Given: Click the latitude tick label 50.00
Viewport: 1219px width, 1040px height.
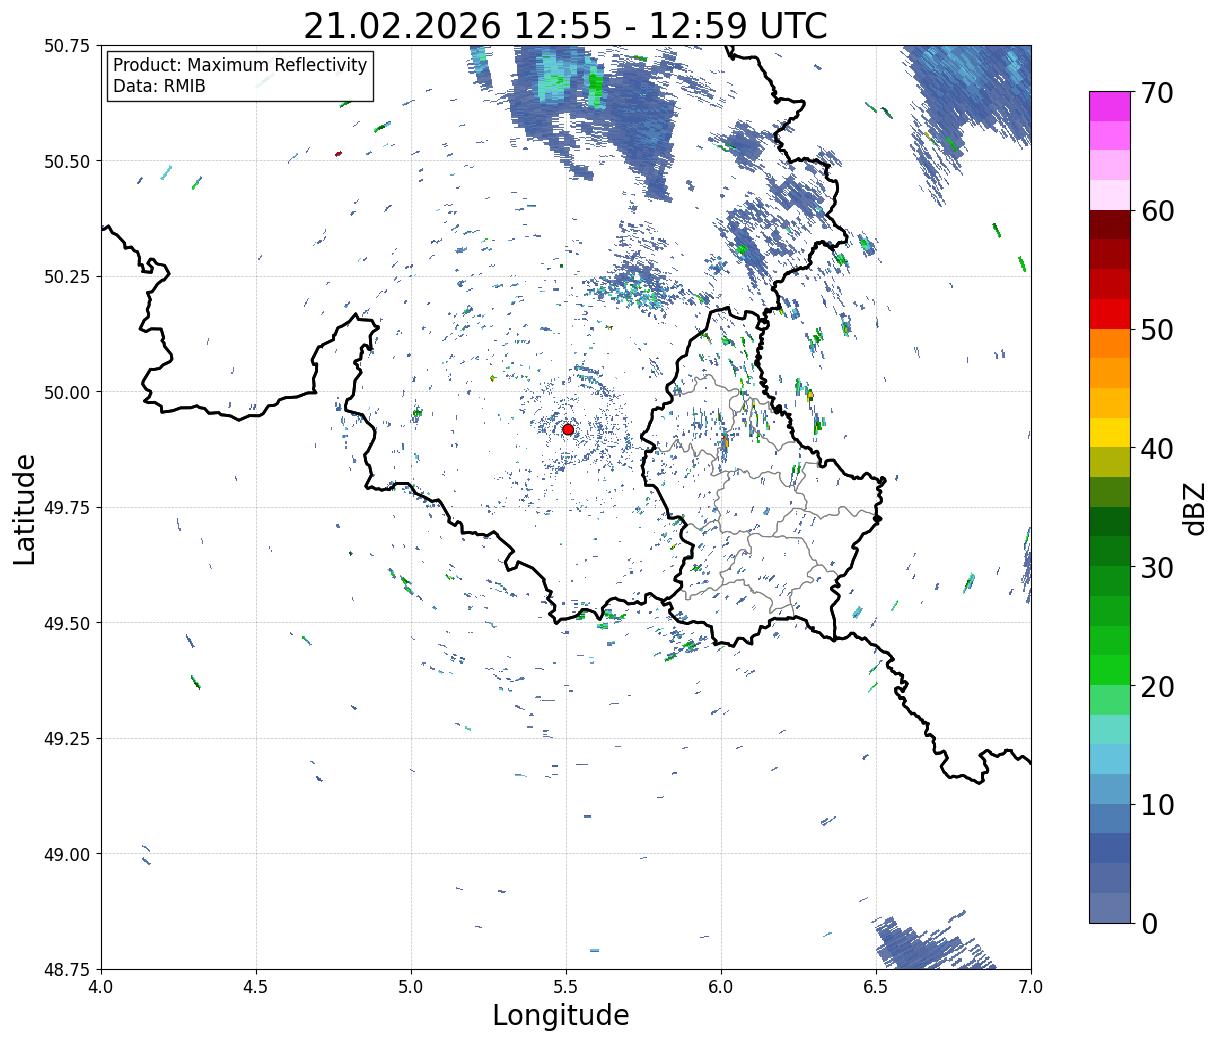Looking at the screenshot, I should 66,392.
